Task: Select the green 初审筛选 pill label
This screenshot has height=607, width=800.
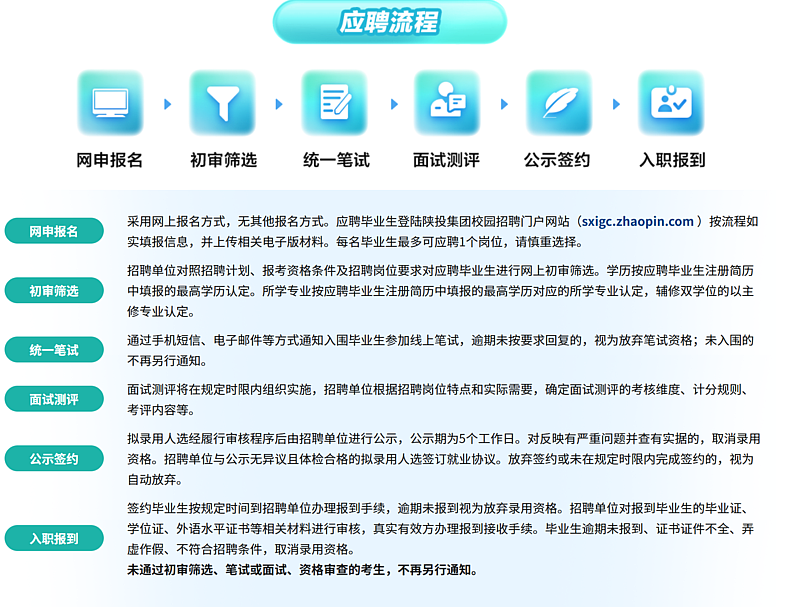Action: [54, 291]
